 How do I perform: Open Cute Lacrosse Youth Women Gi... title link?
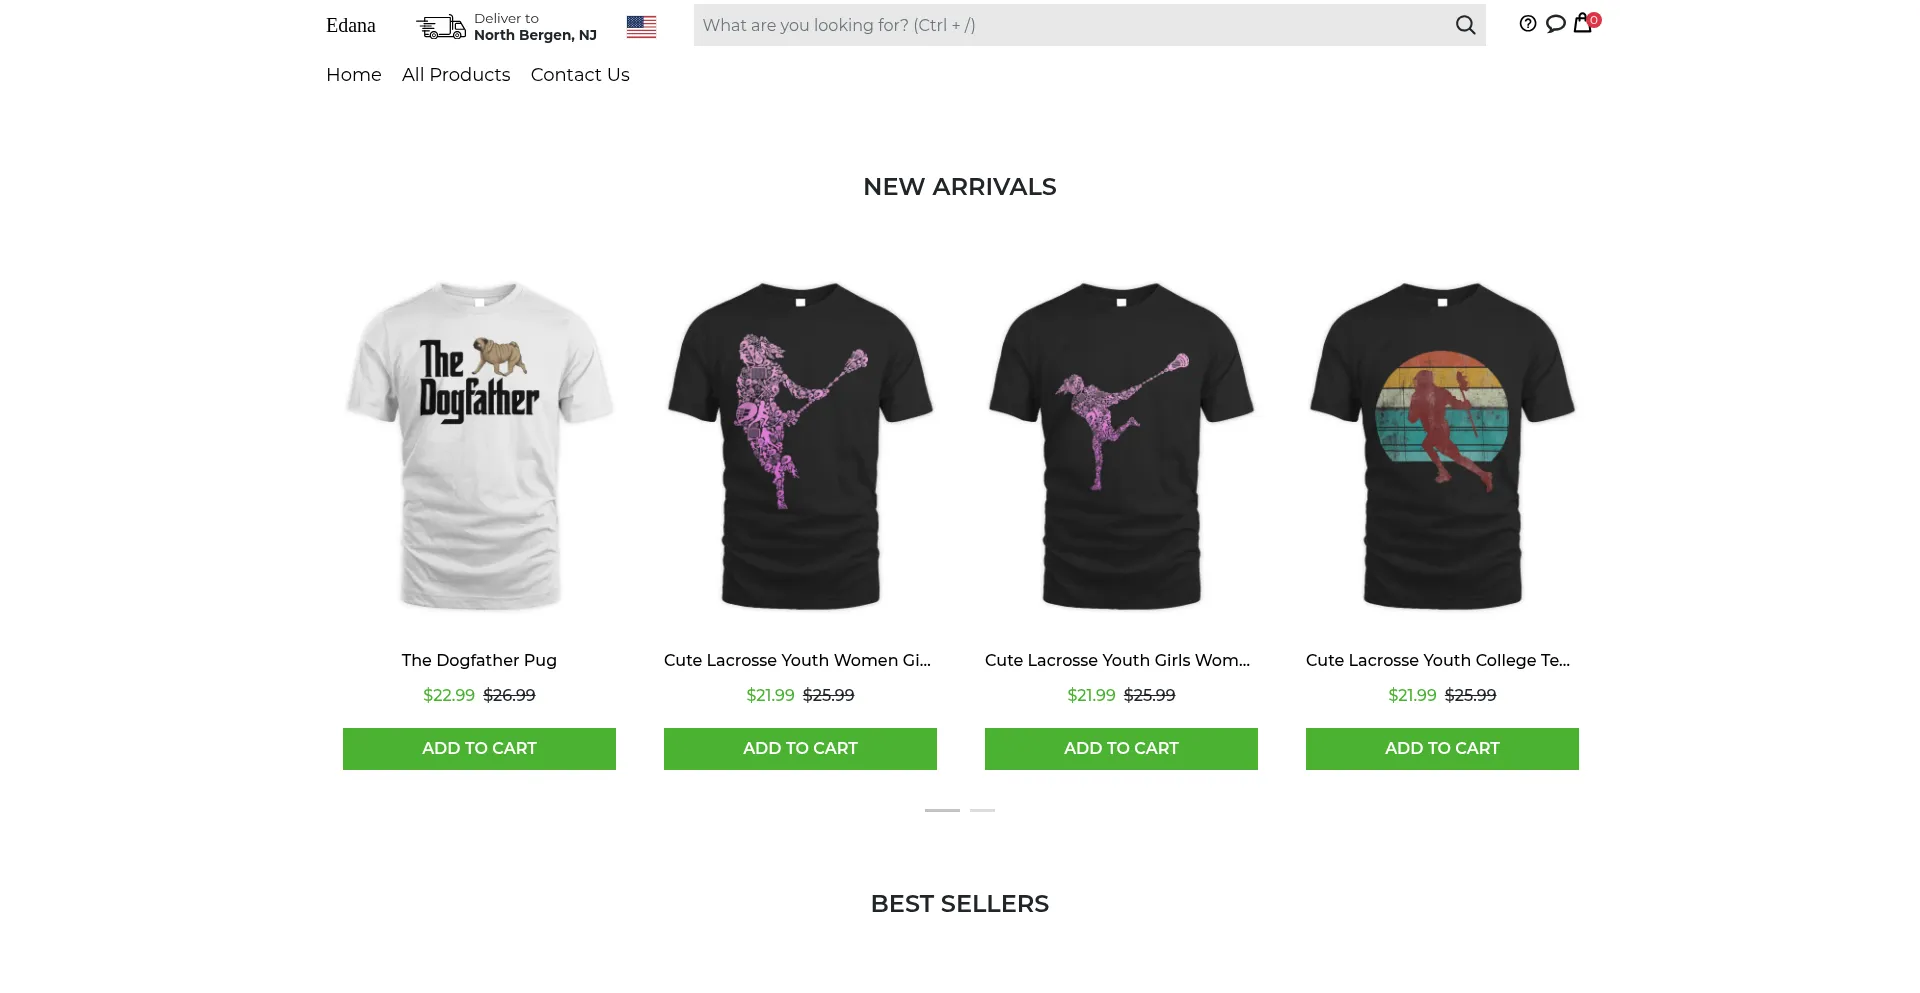[x=797, y=660]
